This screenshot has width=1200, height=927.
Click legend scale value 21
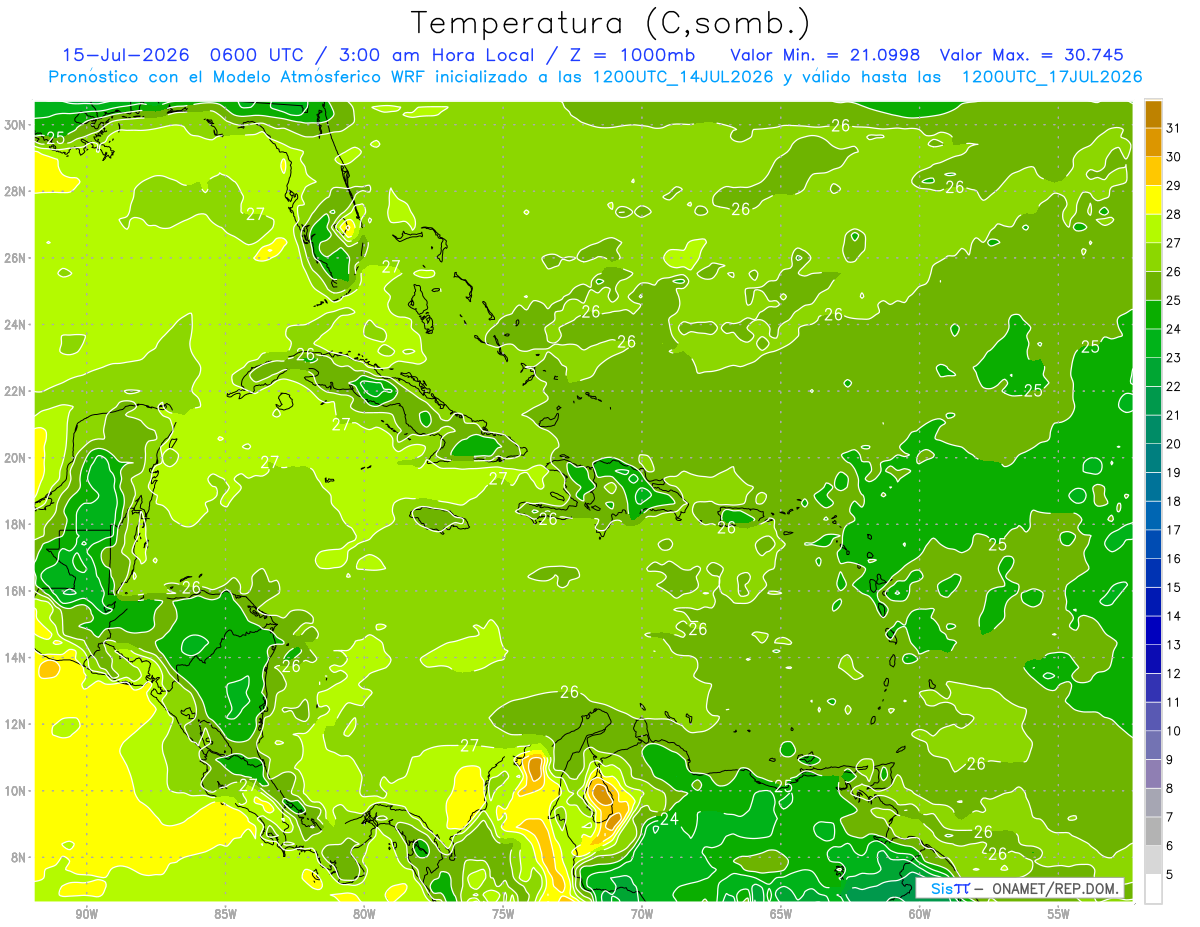(x=1174, y=415)
